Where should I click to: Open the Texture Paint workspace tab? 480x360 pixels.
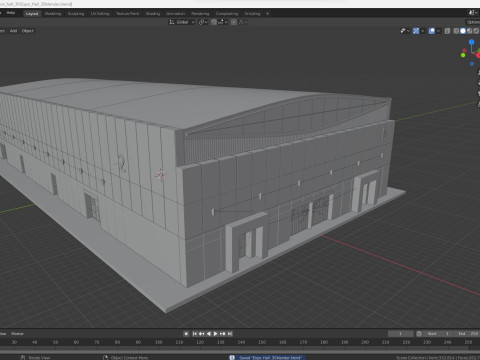127,14
